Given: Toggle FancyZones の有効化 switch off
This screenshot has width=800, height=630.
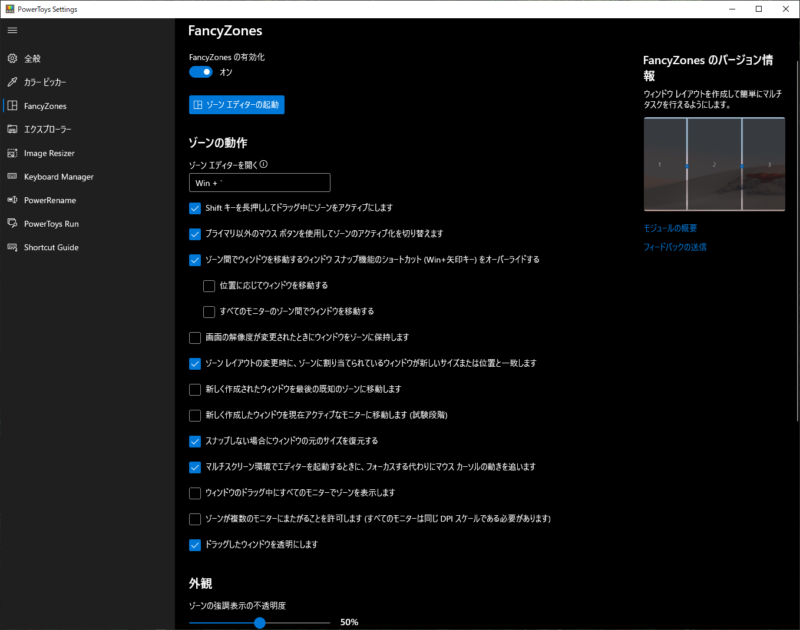Looking at the screenshot, I should (x=201, y=72).
